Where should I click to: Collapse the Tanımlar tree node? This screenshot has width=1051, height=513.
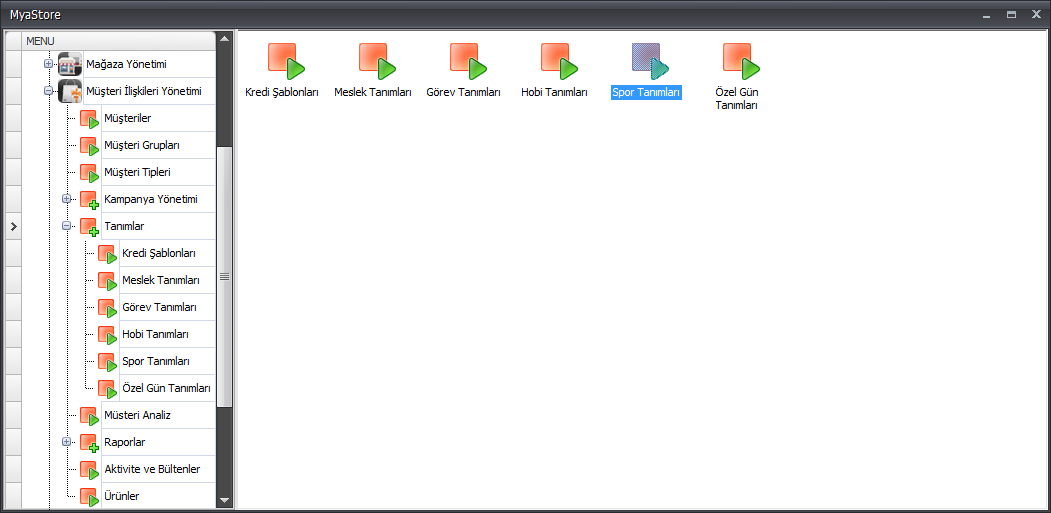(x=67, y=226)
